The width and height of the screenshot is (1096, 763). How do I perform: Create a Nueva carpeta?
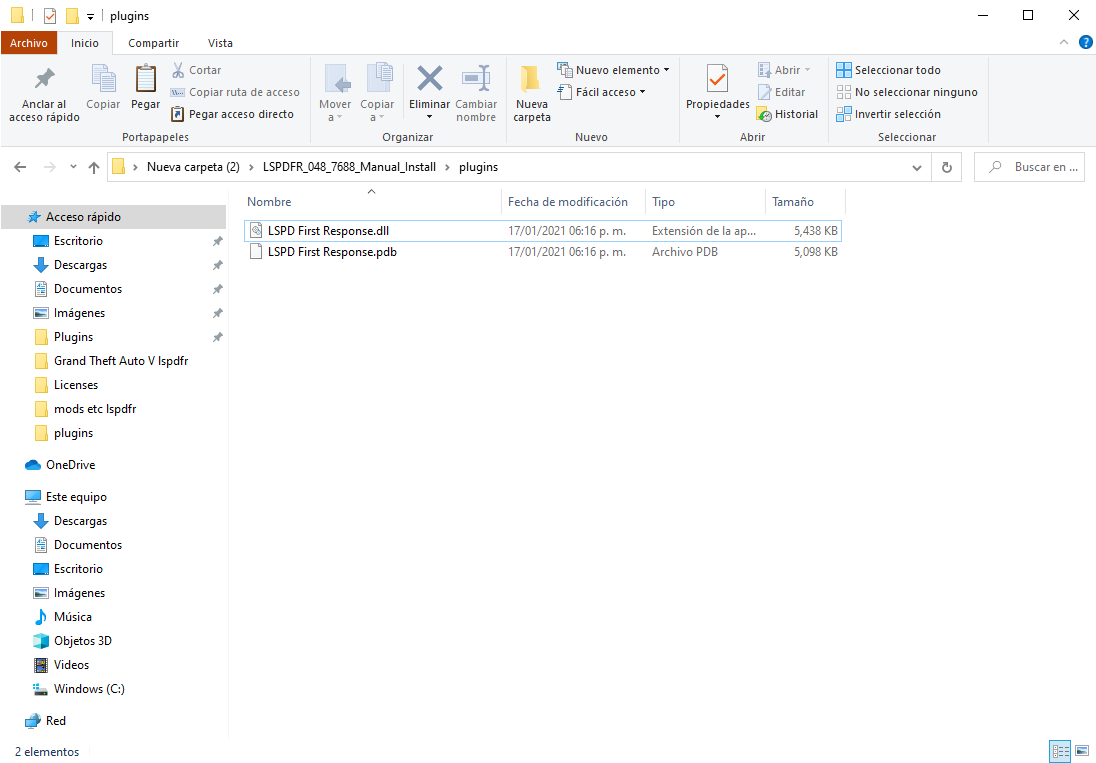[x=532, y=94]
